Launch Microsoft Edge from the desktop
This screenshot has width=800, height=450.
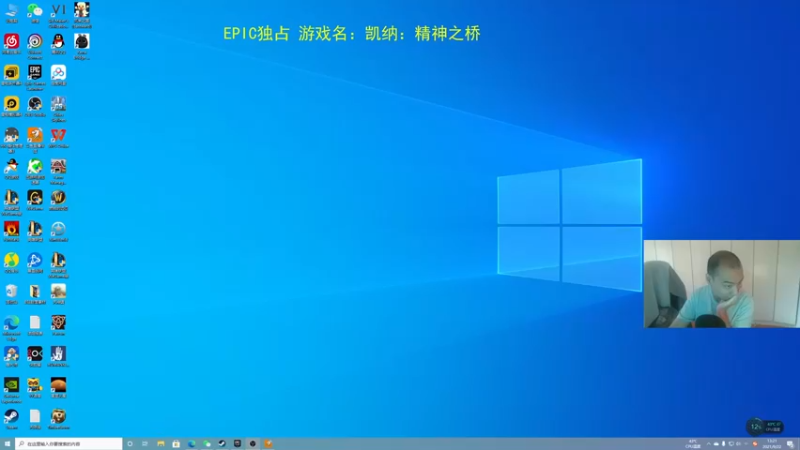click(x=11, y=328)
